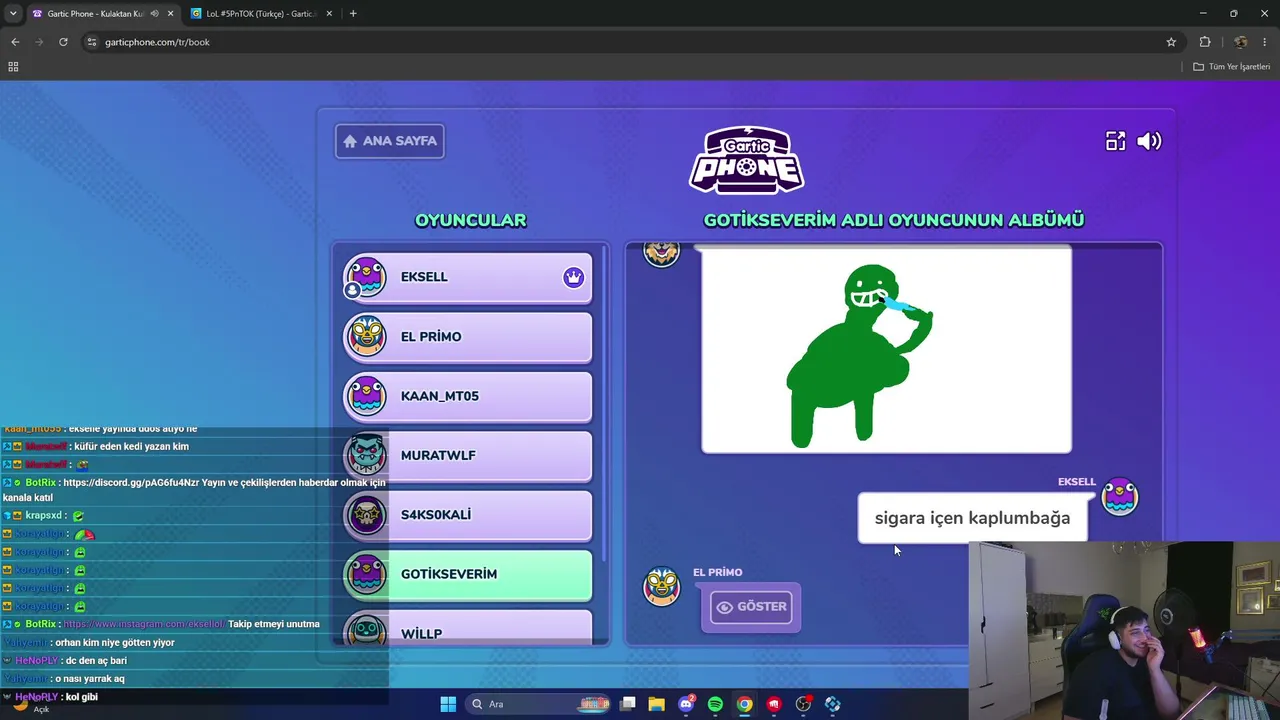Click EKSELL's bird avatar in the players list
This screenshot has width=1280, height=720.
(x=366, y=277)
